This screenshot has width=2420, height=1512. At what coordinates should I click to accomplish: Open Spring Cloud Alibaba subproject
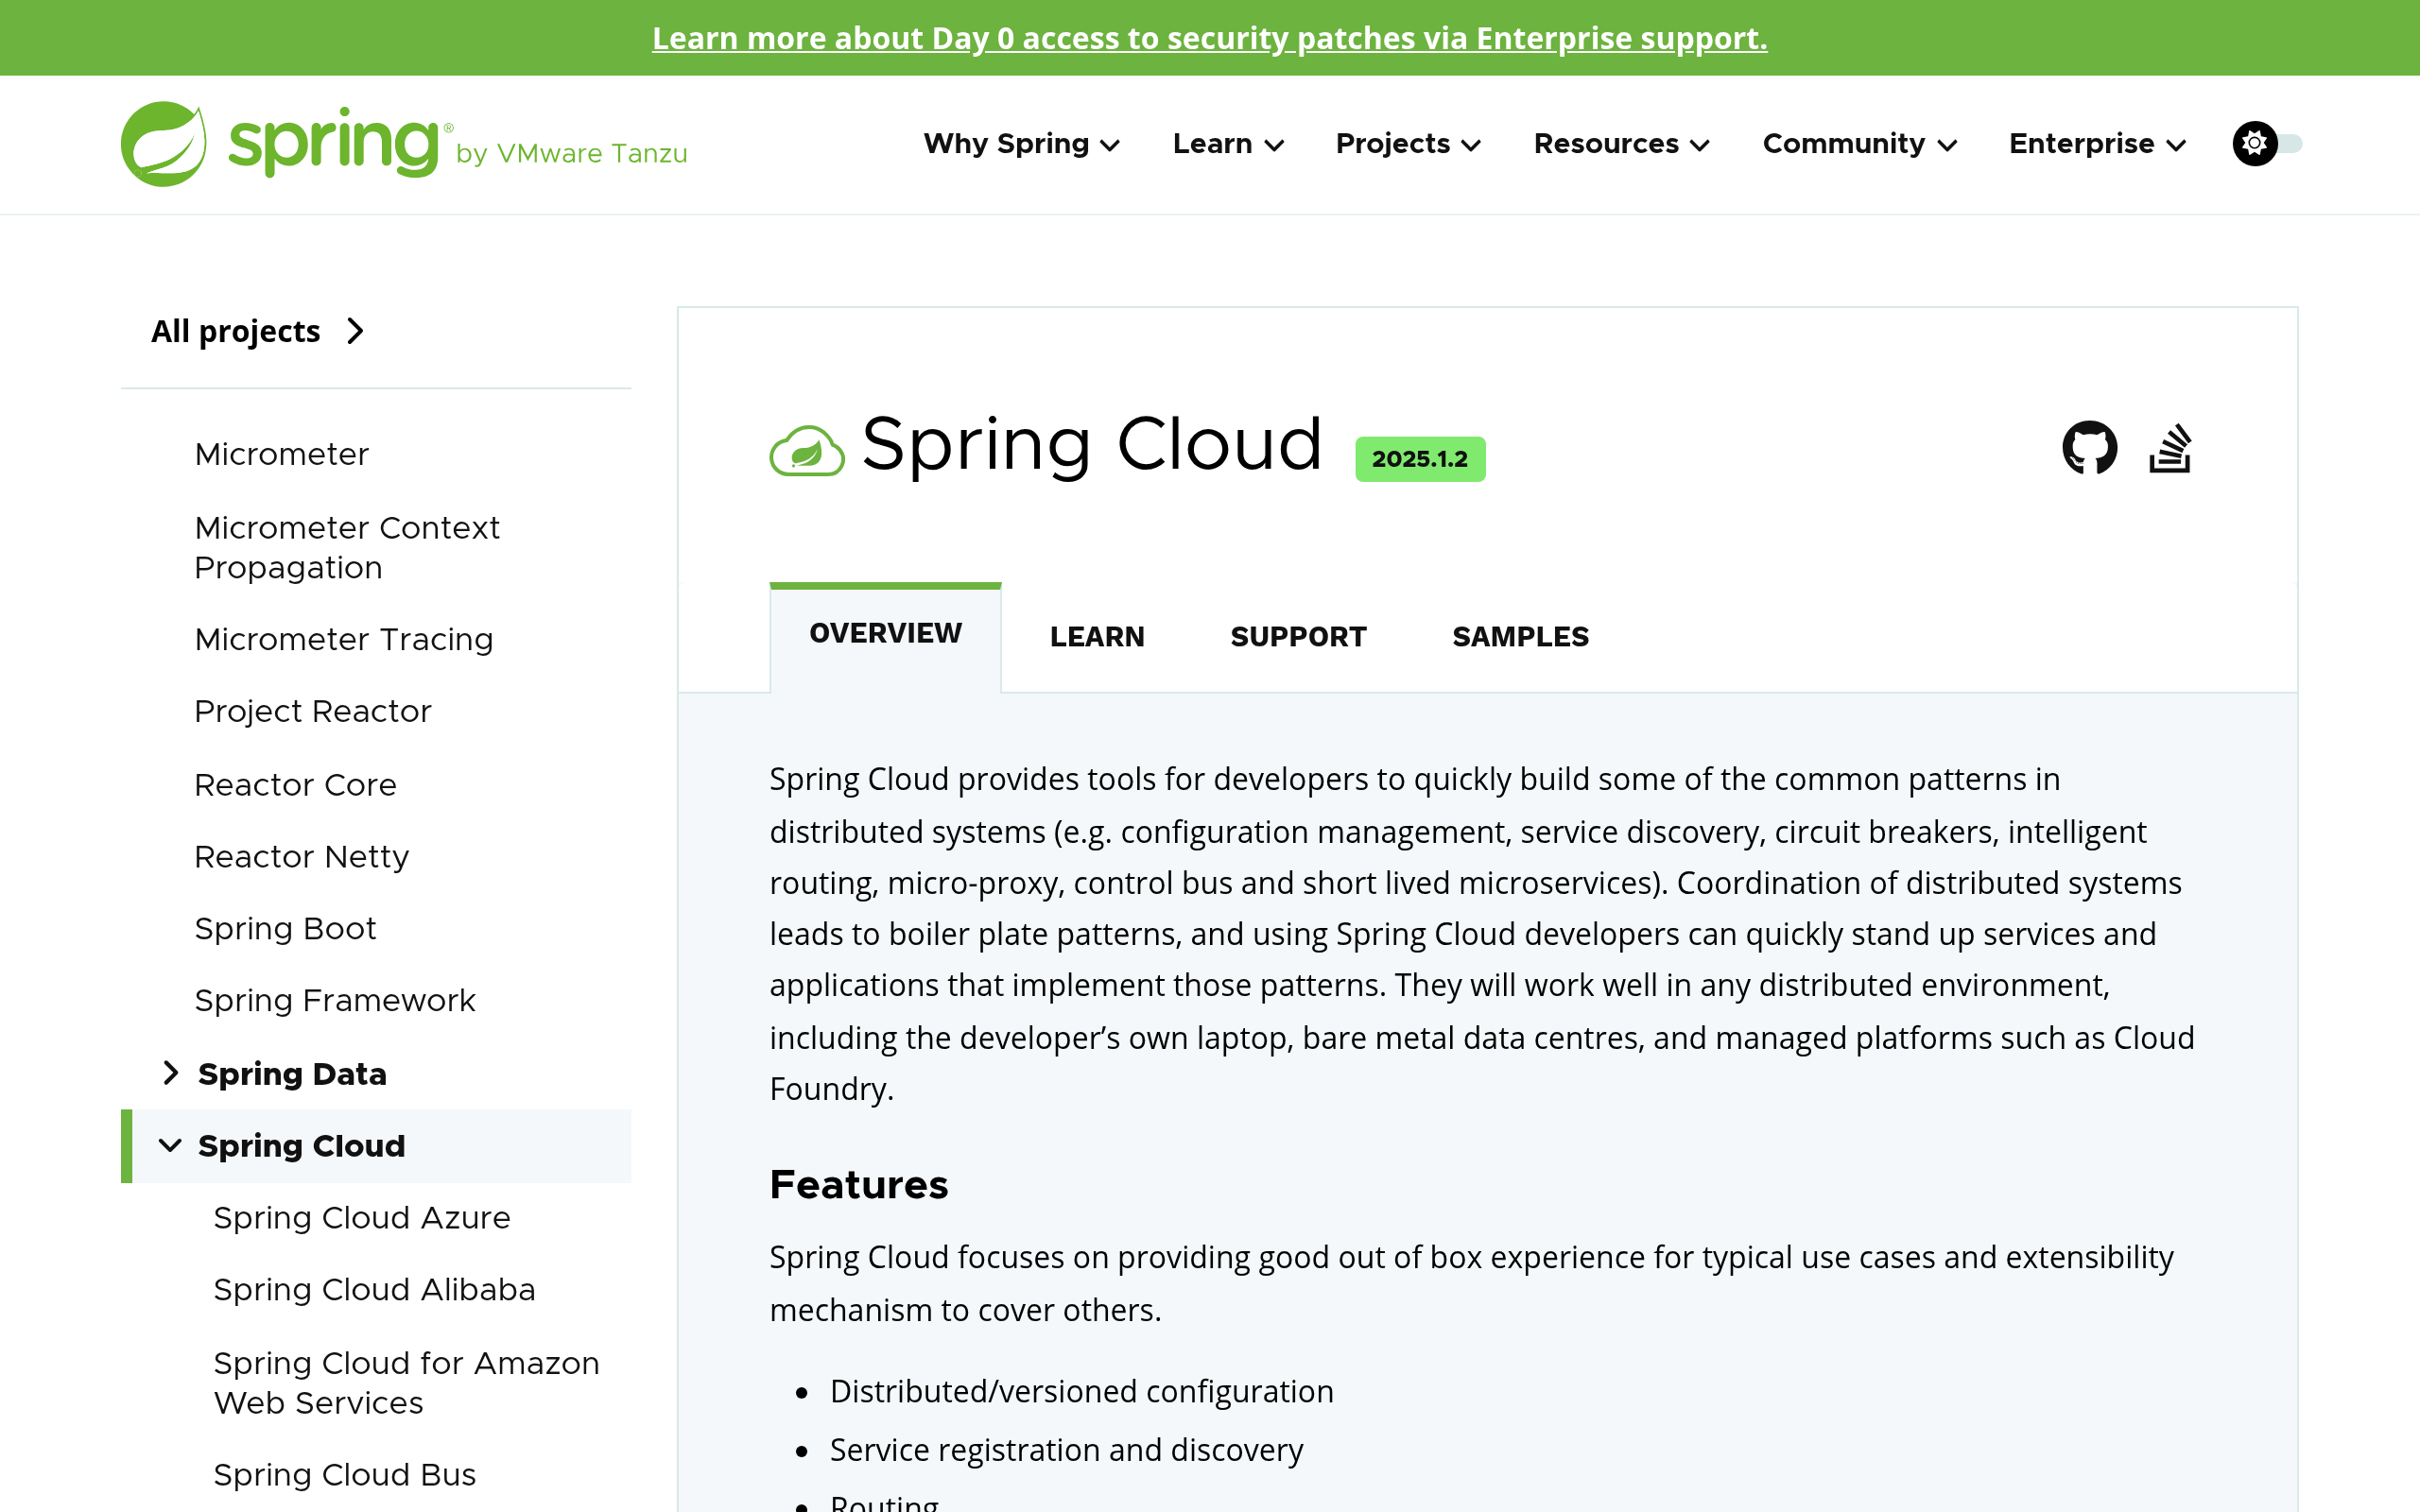tap(375, 1290)
